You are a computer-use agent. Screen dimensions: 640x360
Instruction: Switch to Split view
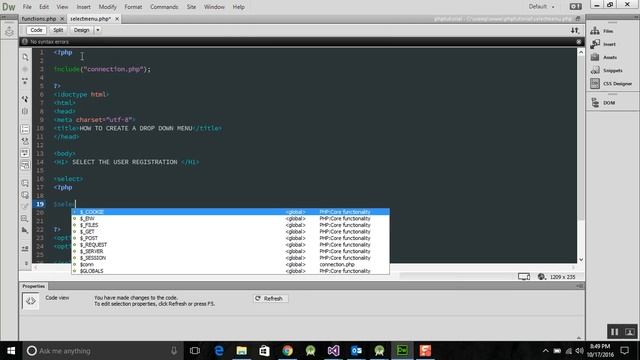point(58,30)
